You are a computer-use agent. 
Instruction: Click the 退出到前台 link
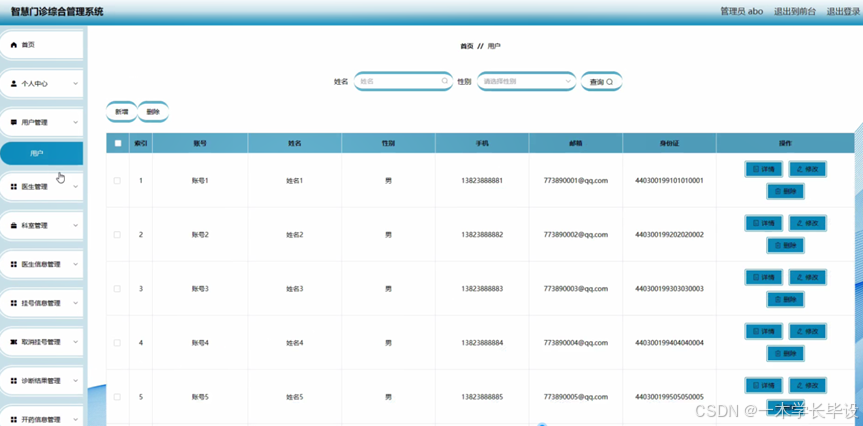(795, 12)
